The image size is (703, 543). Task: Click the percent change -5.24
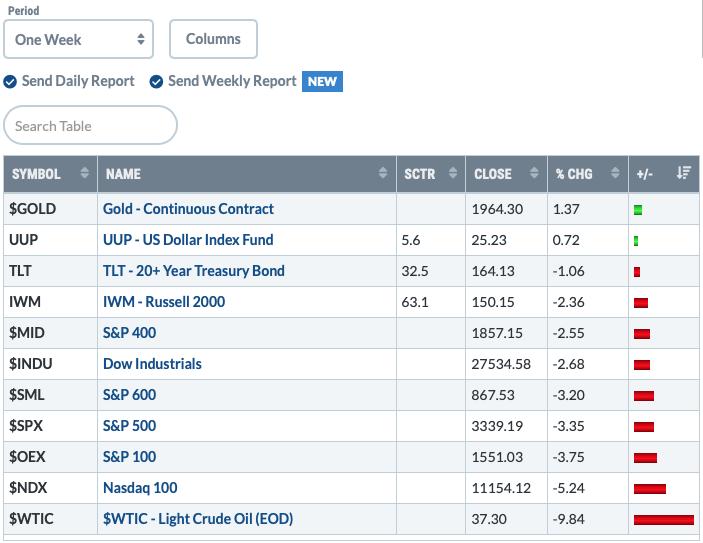568,487
